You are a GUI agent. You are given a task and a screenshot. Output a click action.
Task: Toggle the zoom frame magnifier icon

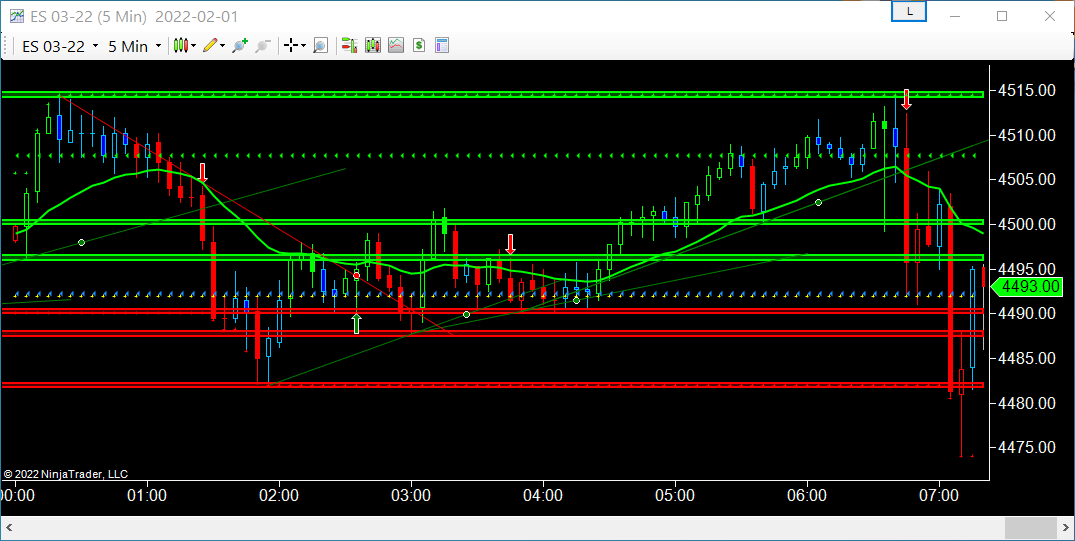[320, 46]
